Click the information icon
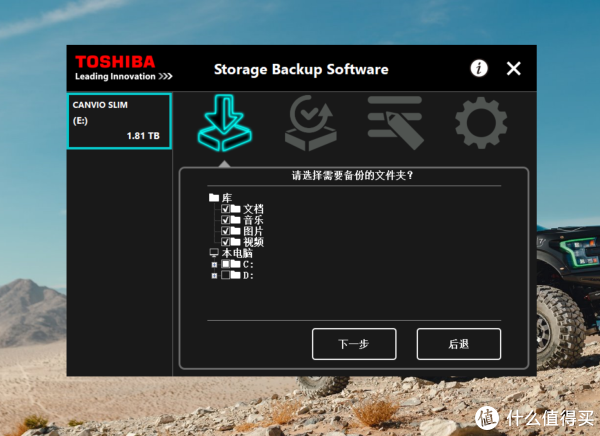Viewport: 600px width, 436px height. [479, 69]
